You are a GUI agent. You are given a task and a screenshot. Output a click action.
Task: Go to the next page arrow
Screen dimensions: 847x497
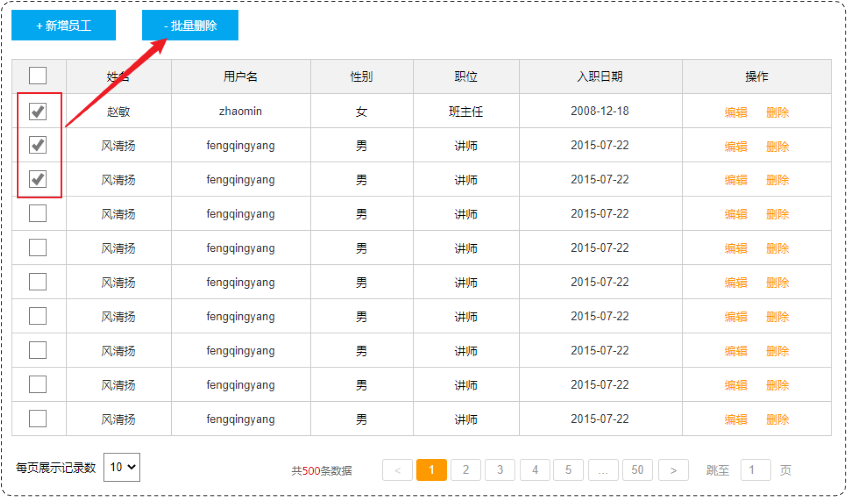(x=673, y=470)
